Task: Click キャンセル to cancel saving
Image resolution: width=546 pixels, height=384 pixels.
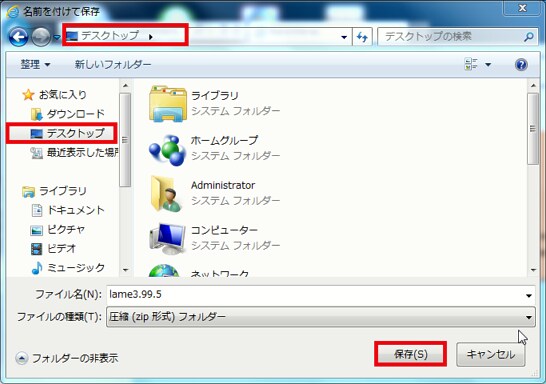Action: coord(491,354)
